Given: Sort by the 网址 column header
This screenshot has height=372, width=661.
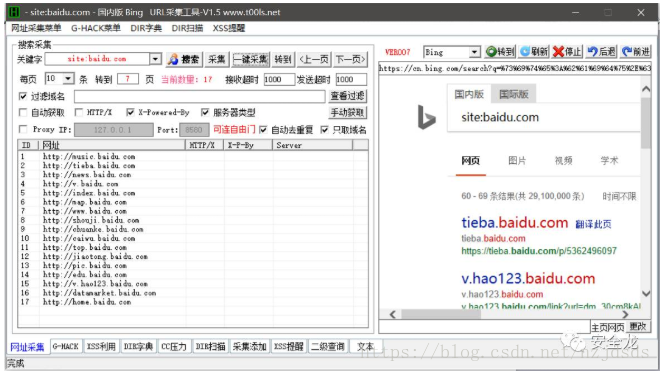Looking at the screenshot, I should (x=112, y=145).
